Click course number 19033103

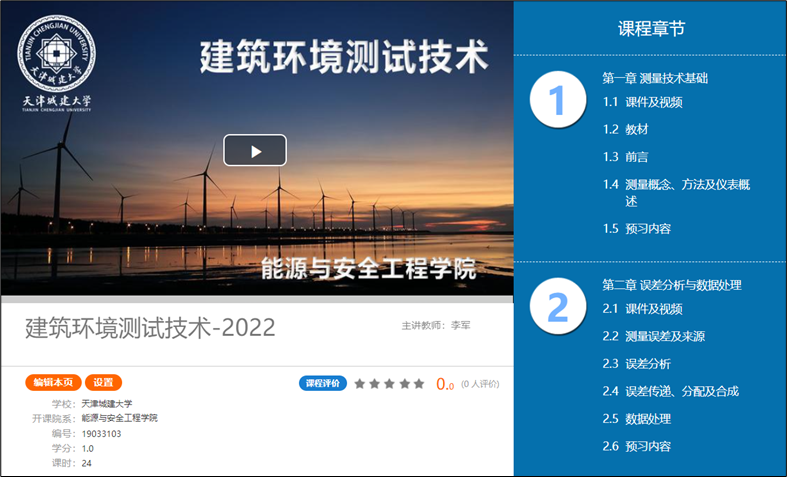pyautogui.click(x=101, y=434)
